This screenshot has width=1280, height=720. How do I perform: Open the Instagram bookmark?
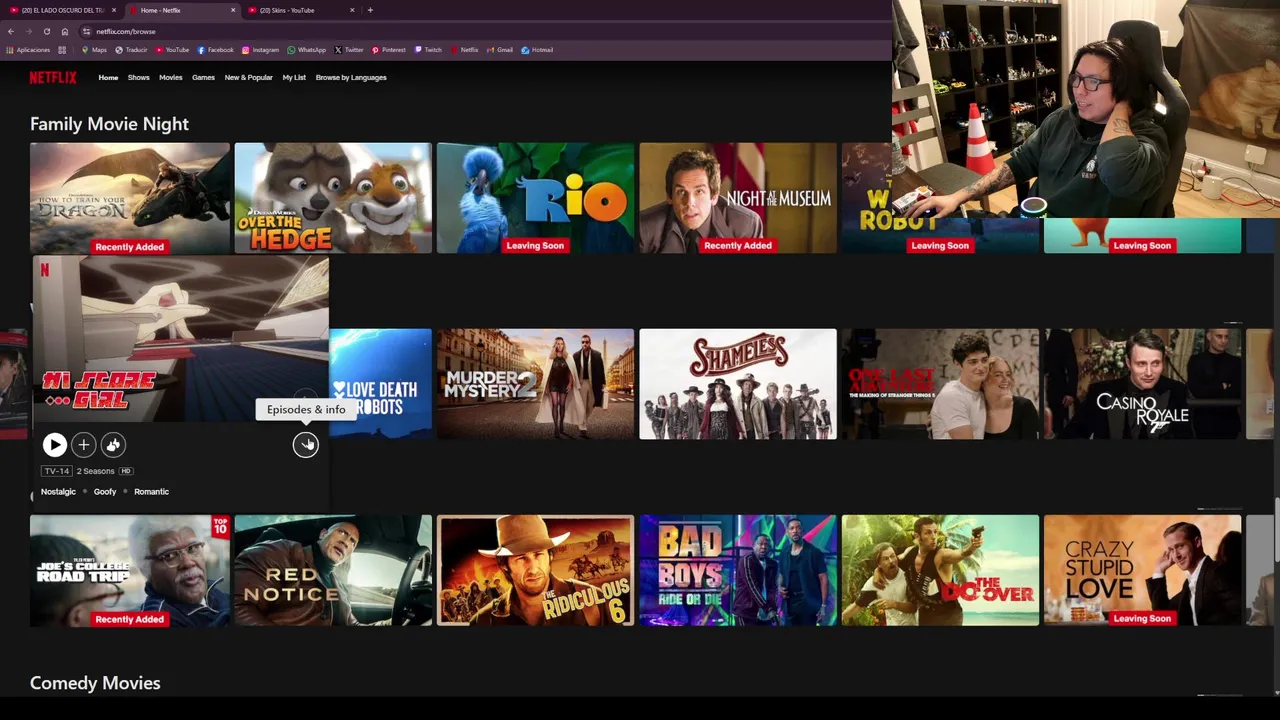[x=261, y=50]
